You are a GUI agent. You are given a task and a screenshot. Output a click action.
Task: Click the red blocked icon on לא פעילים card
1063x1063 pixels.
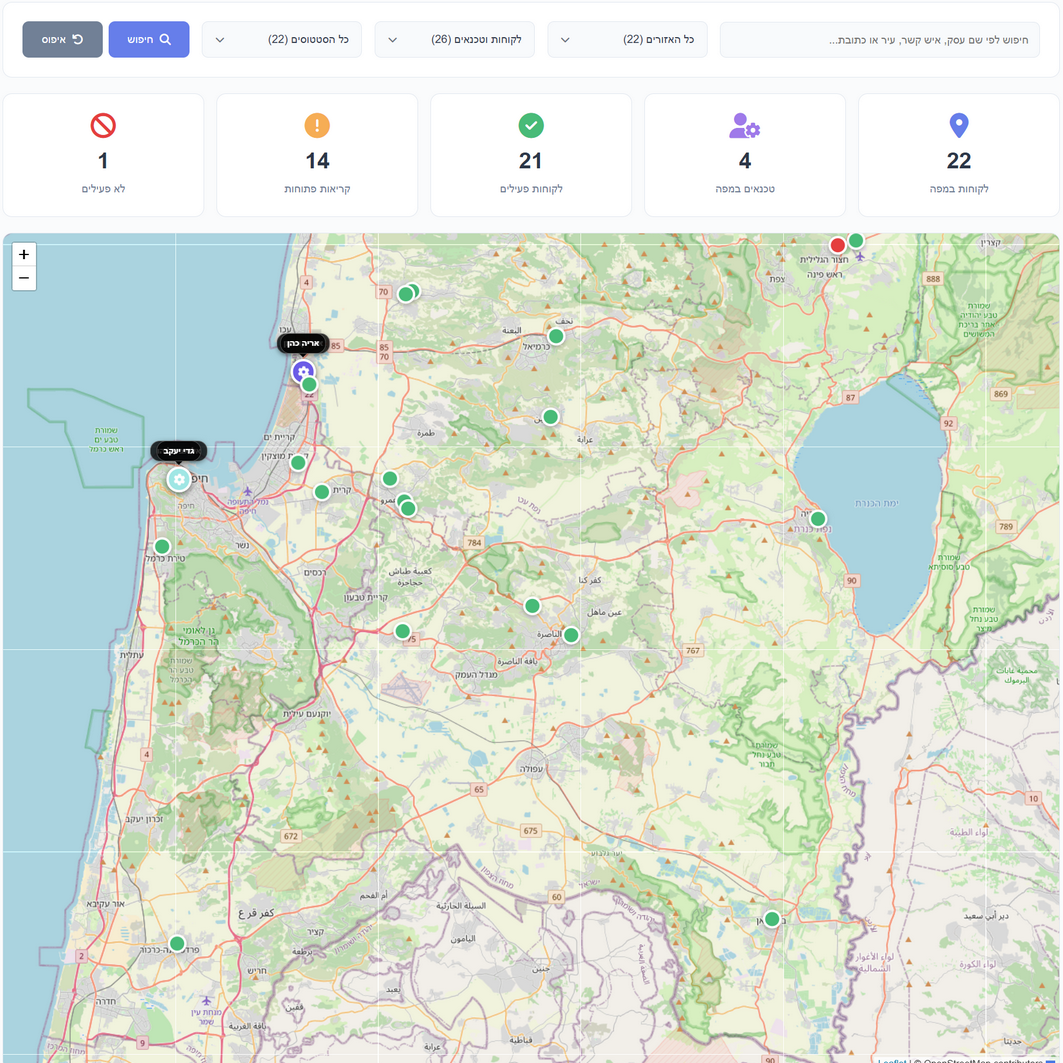click(103, 126)
